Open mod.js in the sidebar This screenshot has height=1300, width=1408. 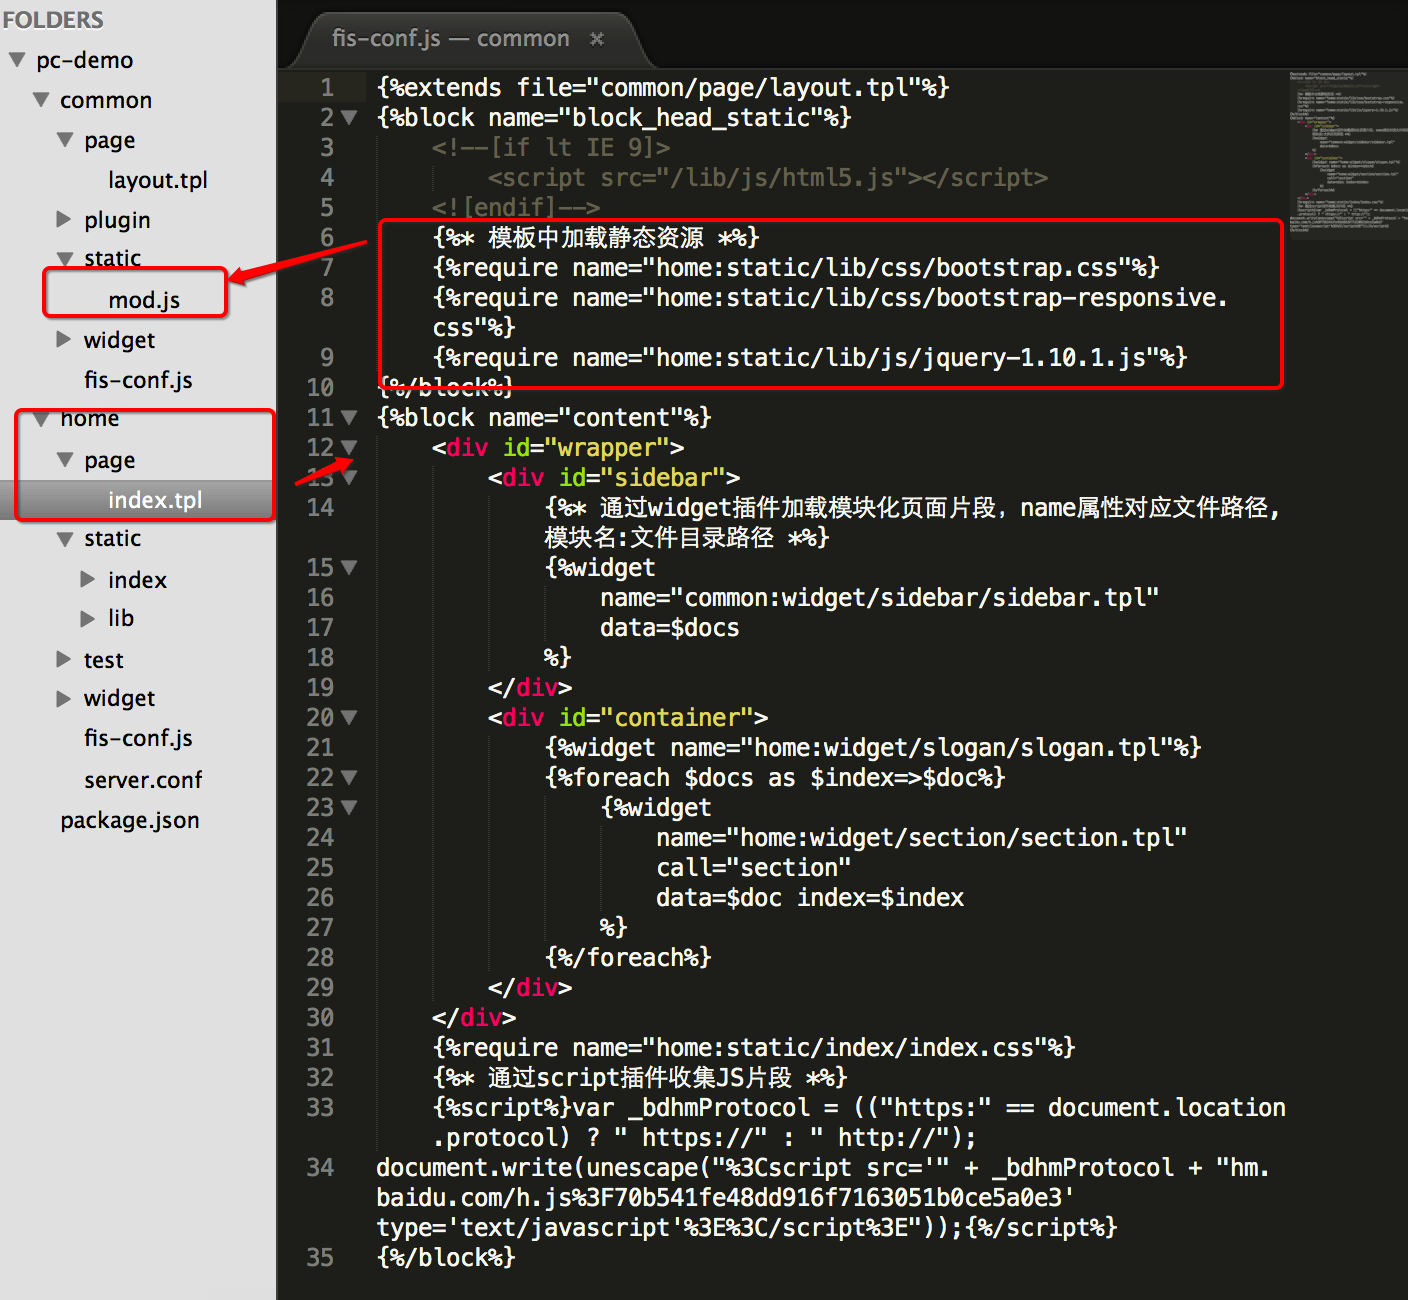pos(144,300)
